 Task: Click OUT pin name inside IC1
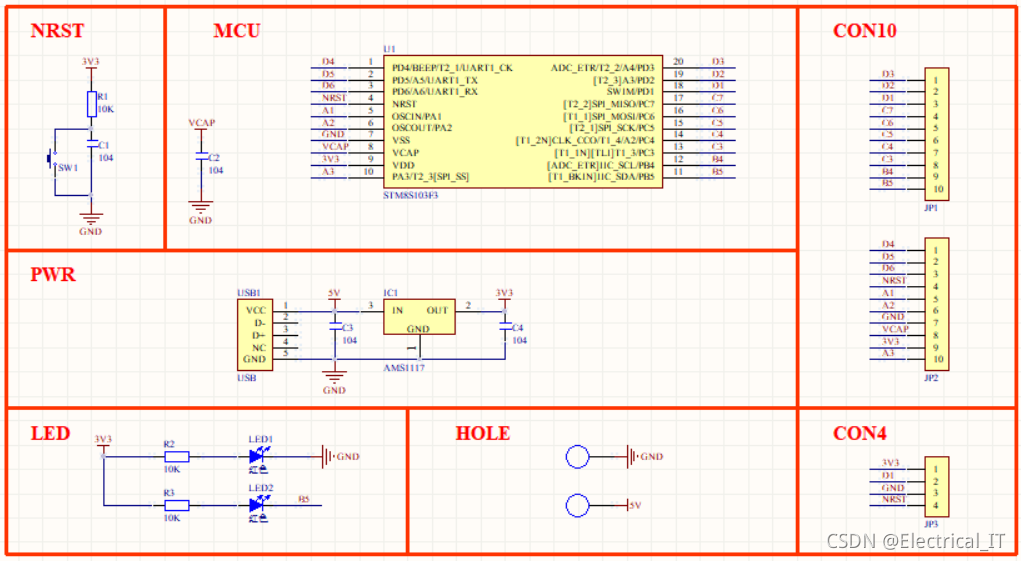[437, 310]
